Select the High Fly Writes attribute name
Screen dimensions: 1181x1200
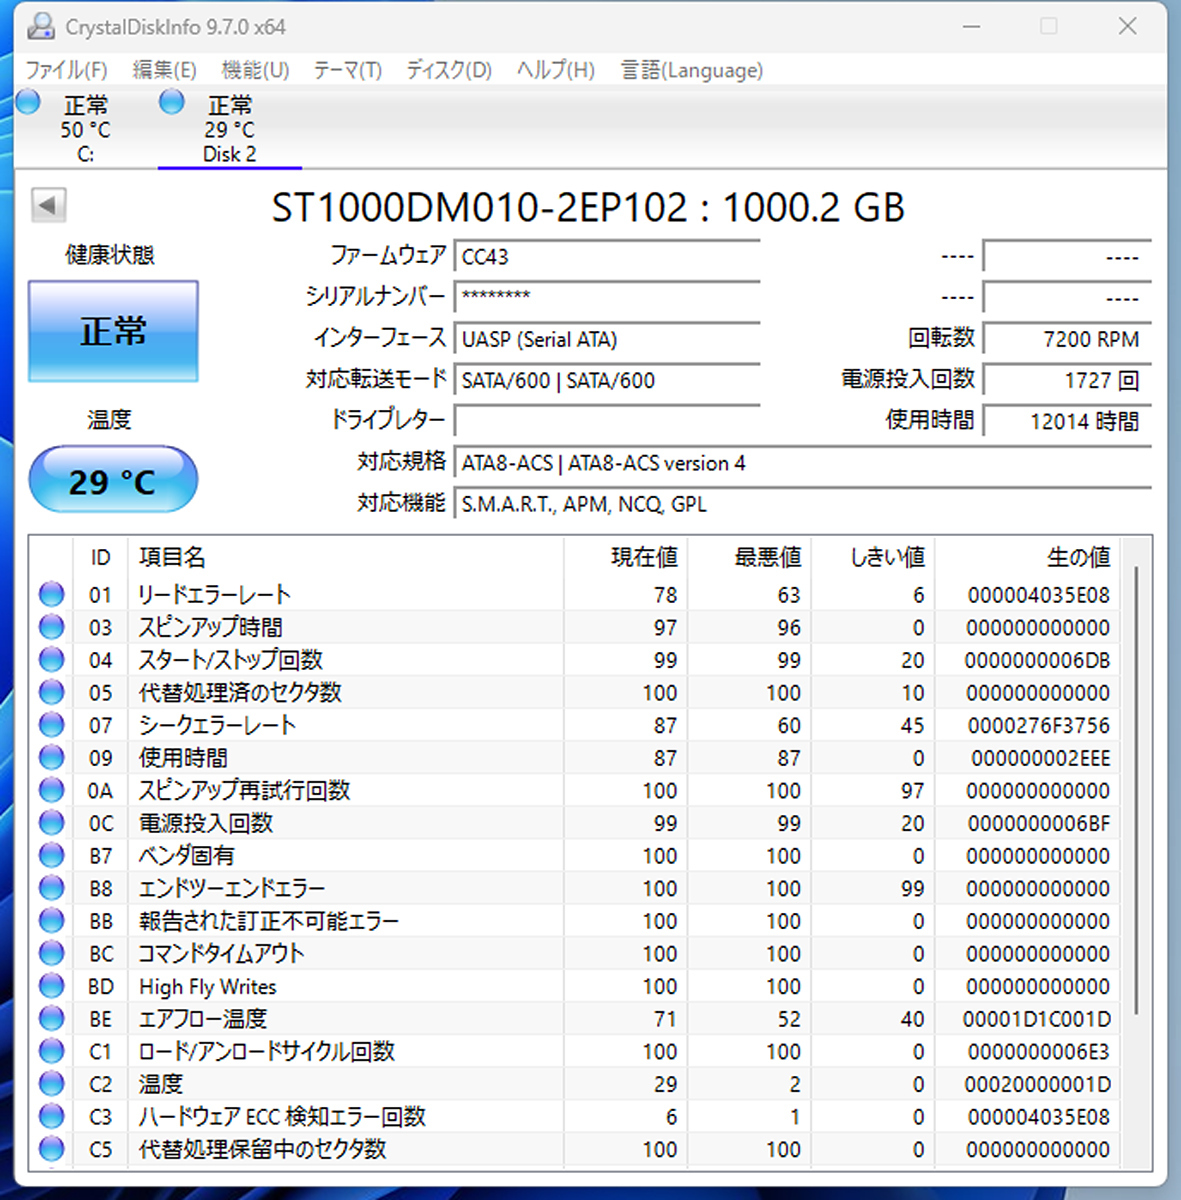pos(208,987)
